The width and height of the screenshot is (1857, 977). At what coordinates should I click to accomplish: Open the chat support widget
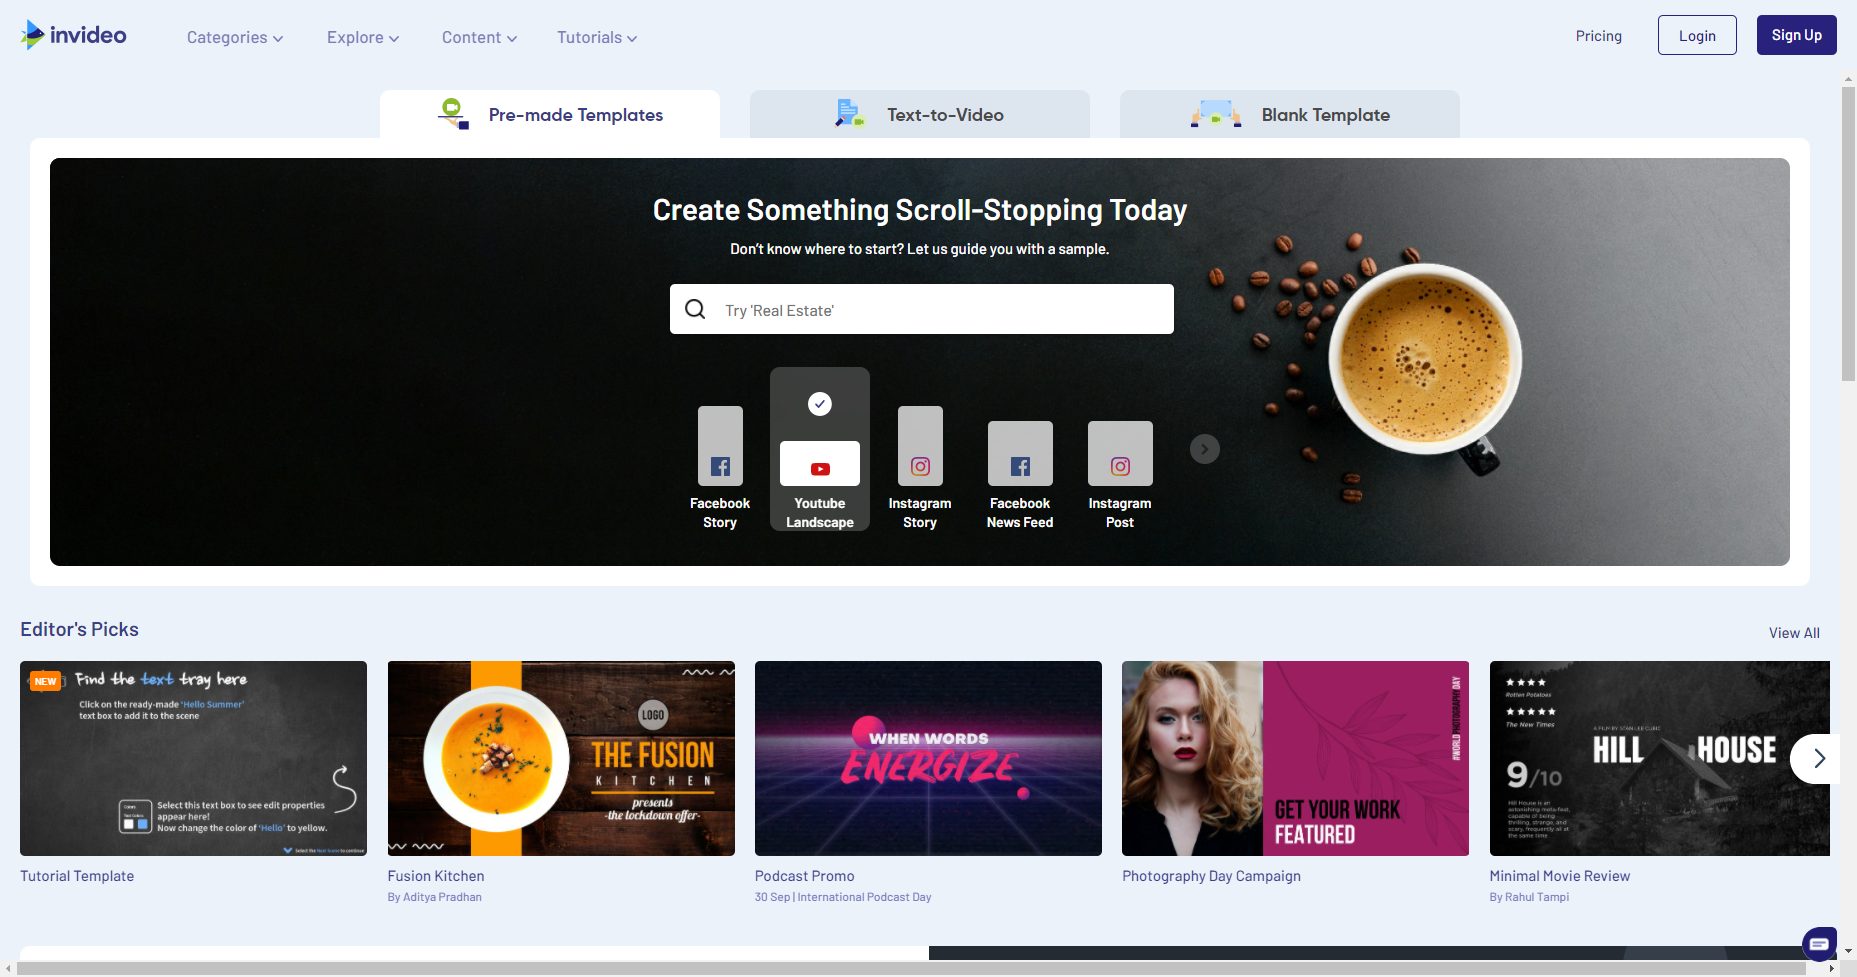1819,944
